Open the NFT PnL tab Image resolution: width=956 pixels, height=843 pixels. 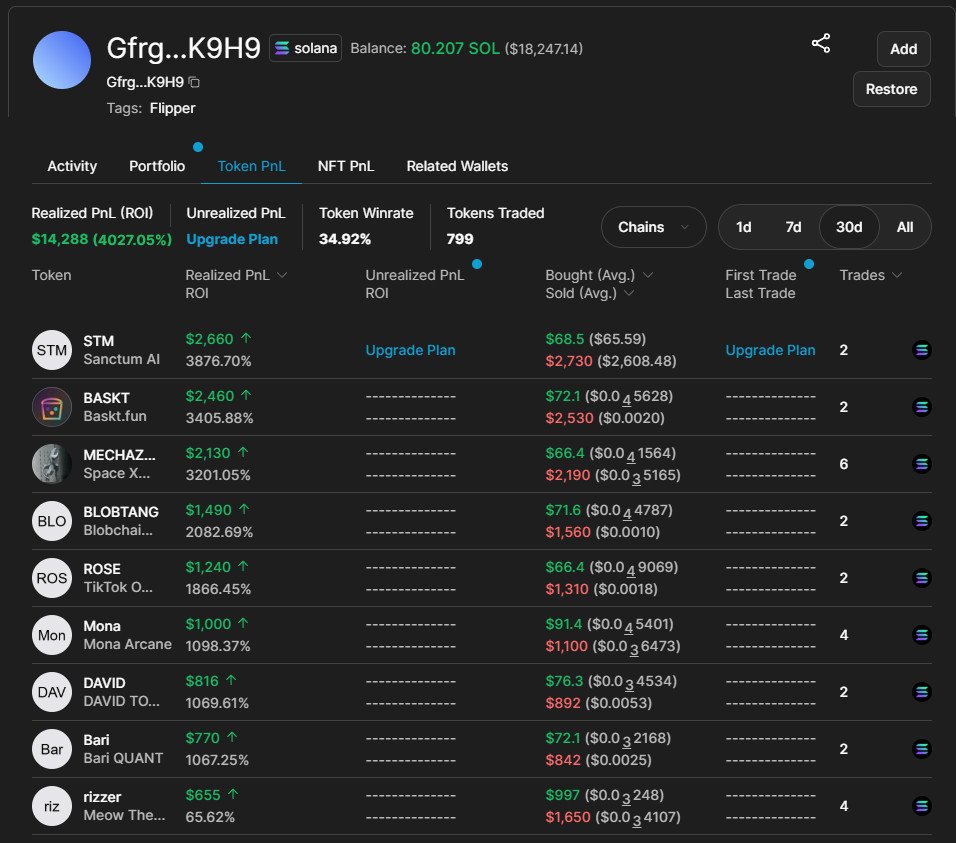tap(346, 166)
